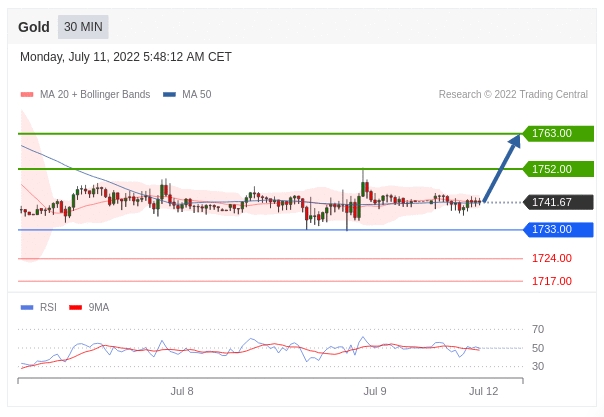Screen dimensions: 604x417
Task: Click the 1763.00 resistance price tag
Action: pyautogui.click(x=558, y=134)
